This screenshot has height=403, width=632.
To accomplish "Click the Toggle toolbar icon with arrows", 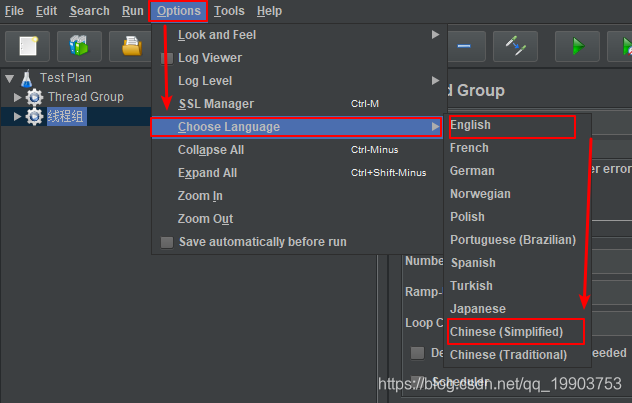I will pos(516,46).
